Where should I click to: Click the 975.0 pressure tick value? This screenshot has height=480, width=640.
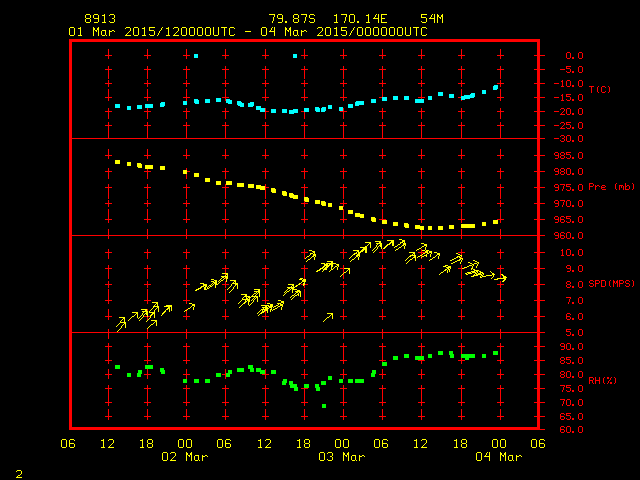(569, 188)
